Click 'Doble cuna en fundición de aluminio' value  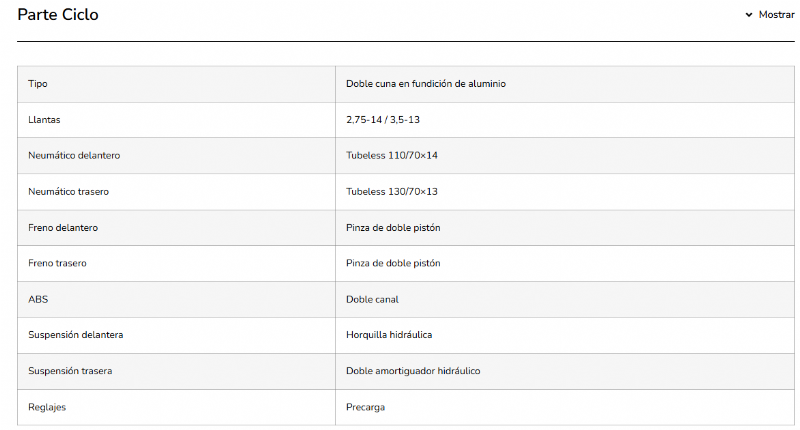coord(426,84)
